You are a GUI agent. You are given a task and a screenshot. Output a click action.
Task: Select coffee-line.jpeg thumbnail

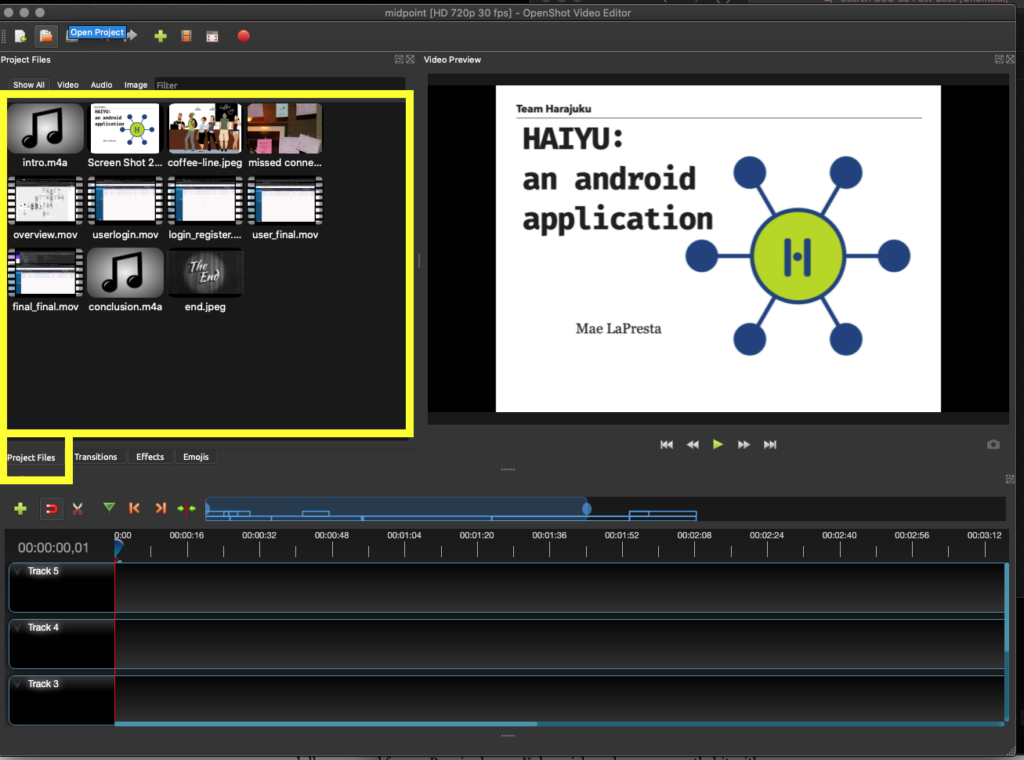(204, 136)
